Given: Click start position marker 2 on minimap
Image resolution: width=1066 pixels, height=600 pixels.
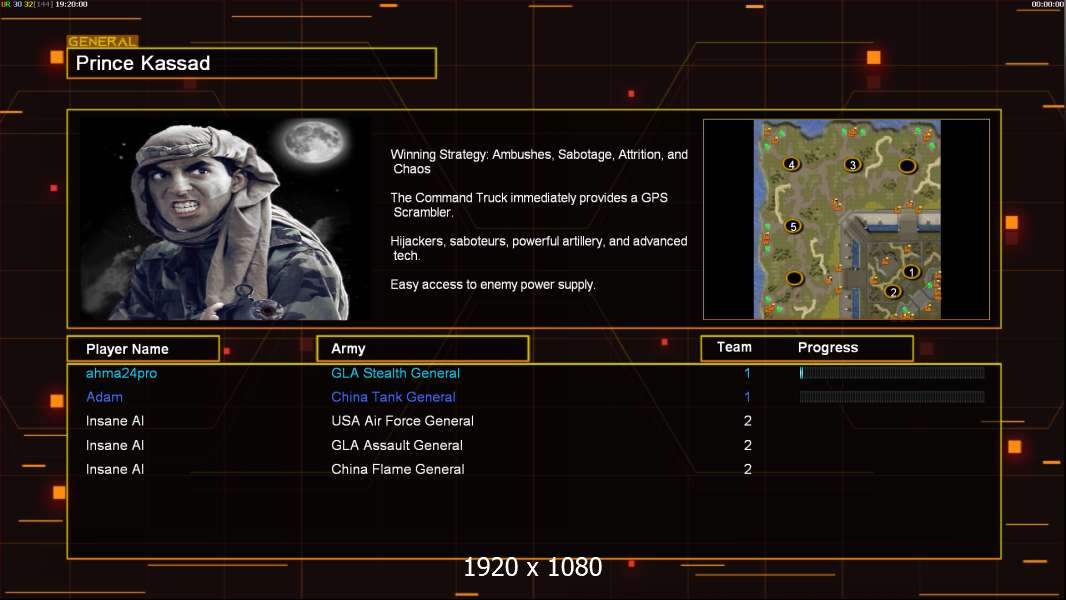Looking at the screenshot, I should (893, 292).
